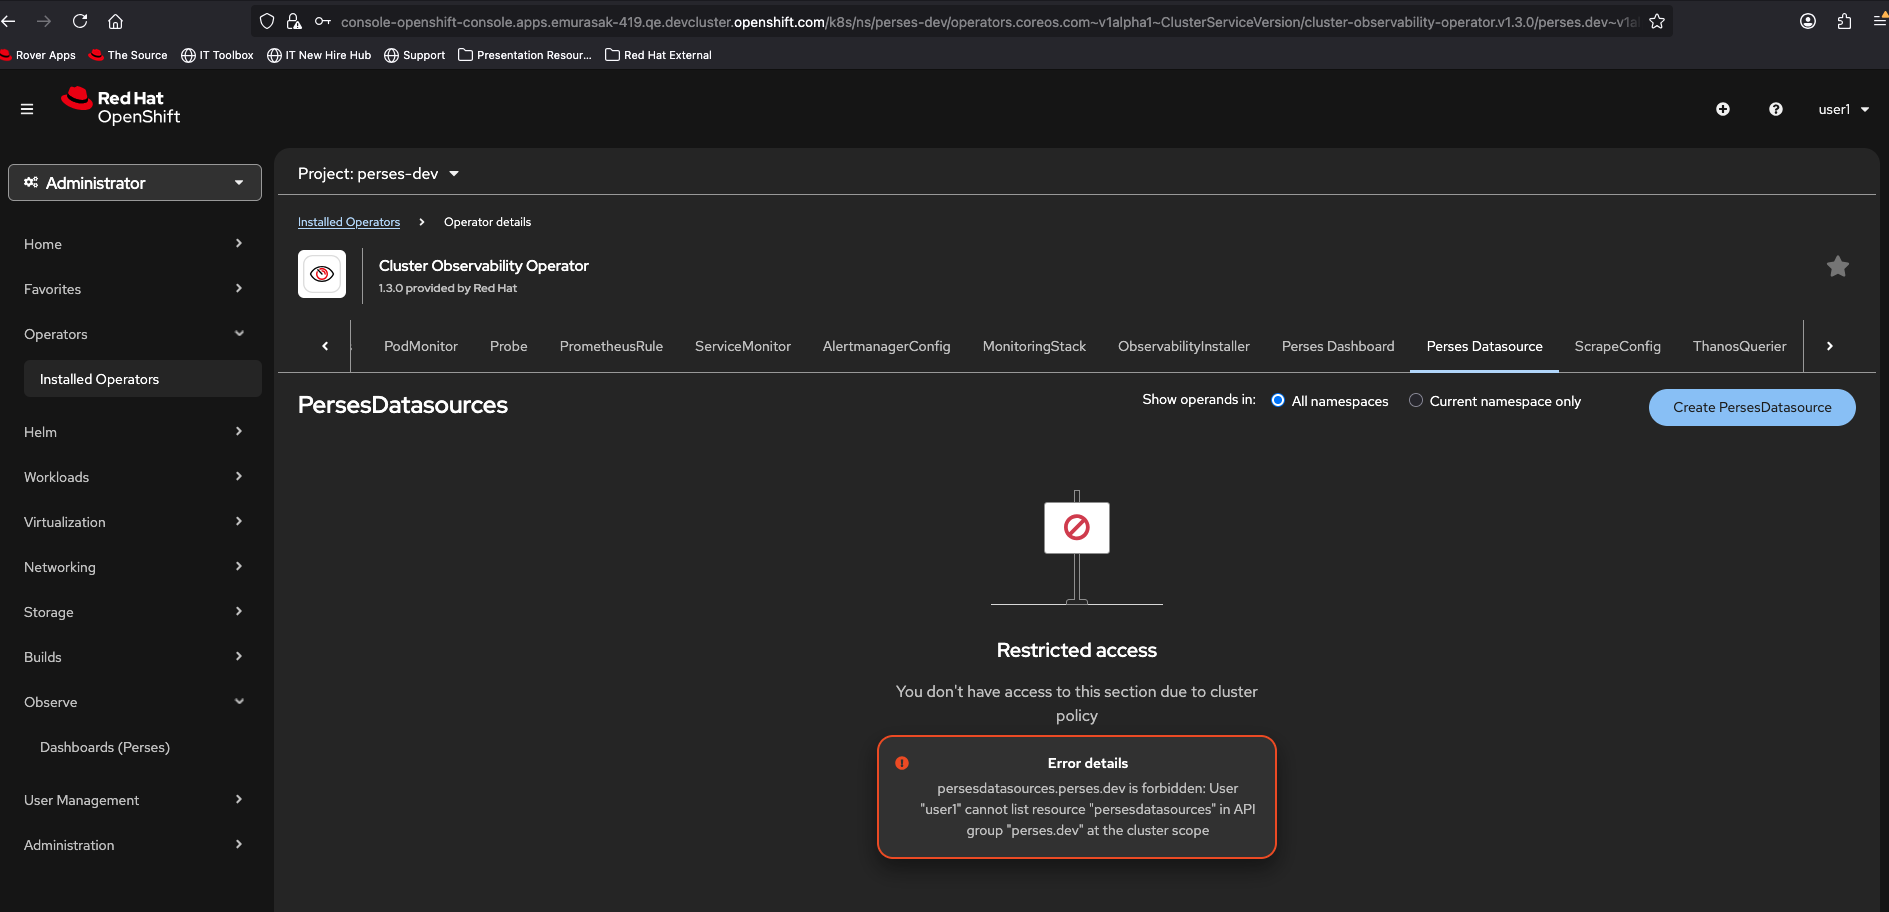Open the Project perses-dev dropdown
Screen dimensions: 1889x912
[378, 174]
